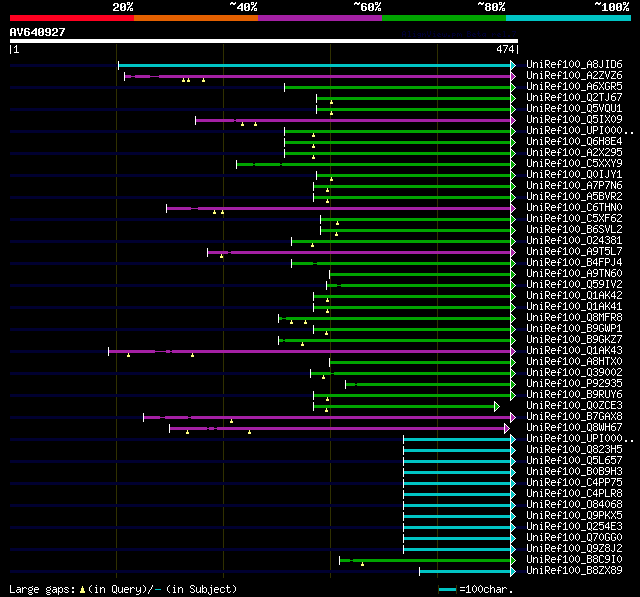Select the UniRef100_B8C9I0 label
The height and width of the screenshot is (597, 640).
[574, 560]
